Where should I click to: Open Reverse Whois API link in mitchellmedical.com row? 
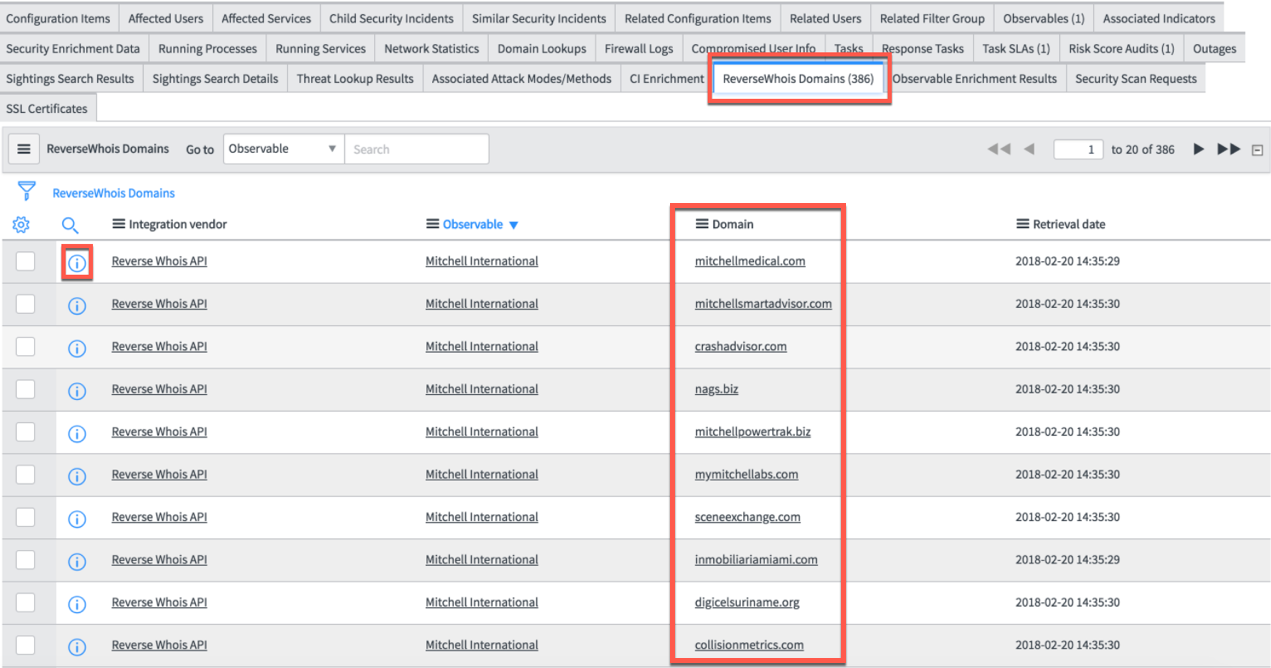click(x=159, y=261)
